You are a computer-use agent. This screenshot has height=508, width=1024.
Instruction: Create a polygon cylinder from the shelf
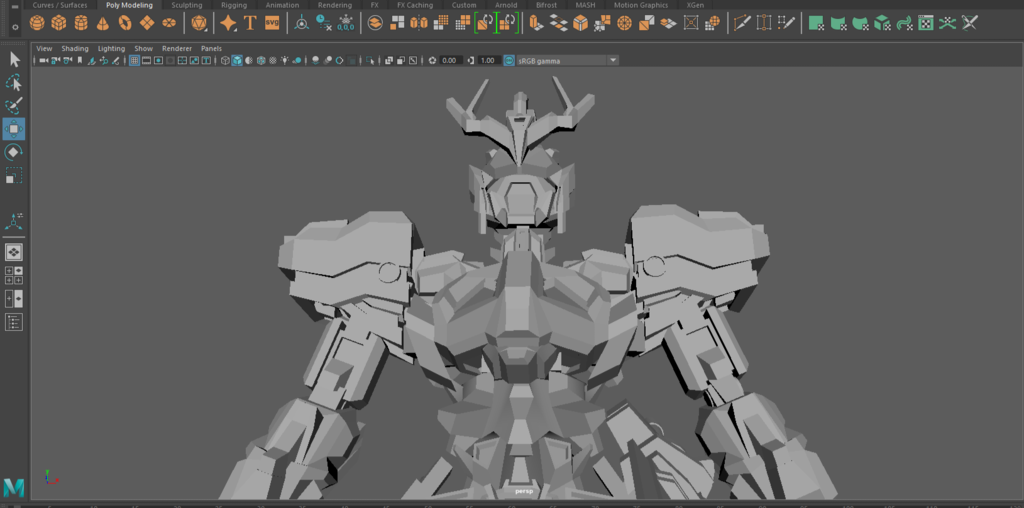81,24
